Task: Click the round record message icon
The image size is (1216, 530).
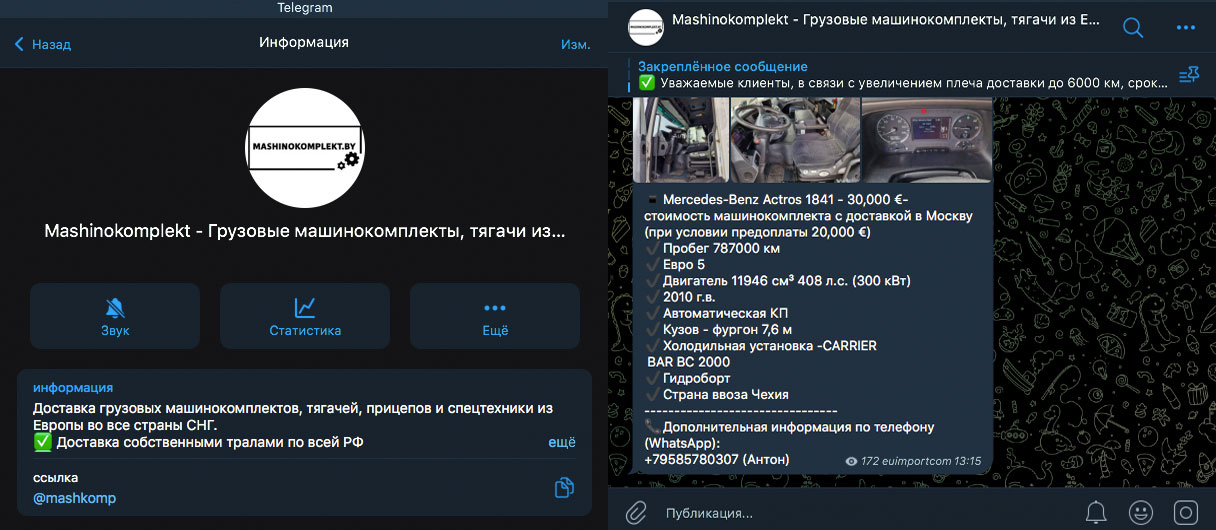Action: pyautogui.click(x=1185, y=513)
